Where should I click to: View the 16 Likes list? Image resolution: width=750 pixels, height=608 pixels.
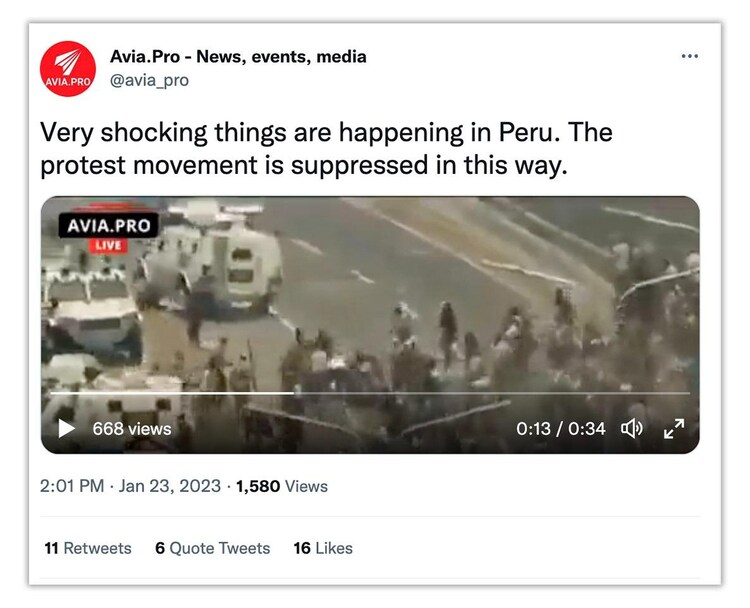tap(323, 548)
